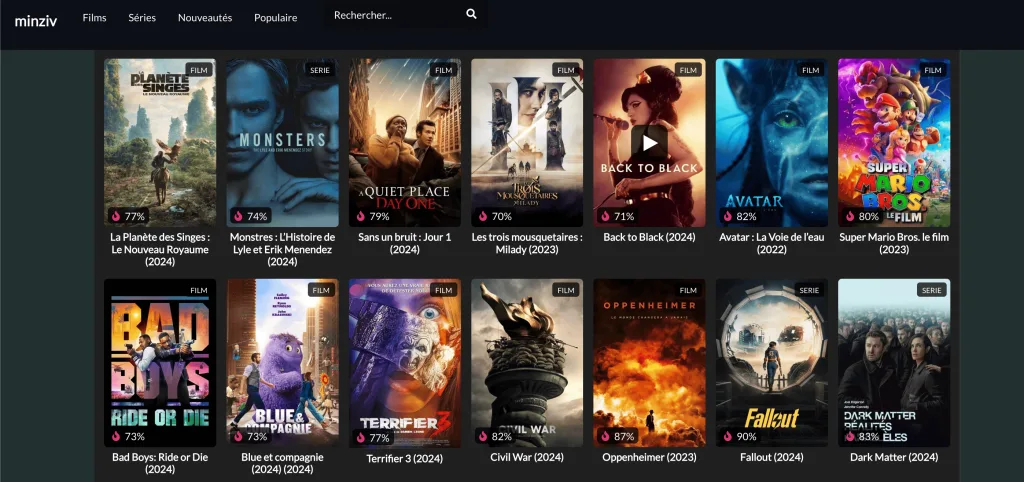Click title link Dark Matter (2024)
This screenshot has height=482, width=1024.
click(x=894, y=457)
